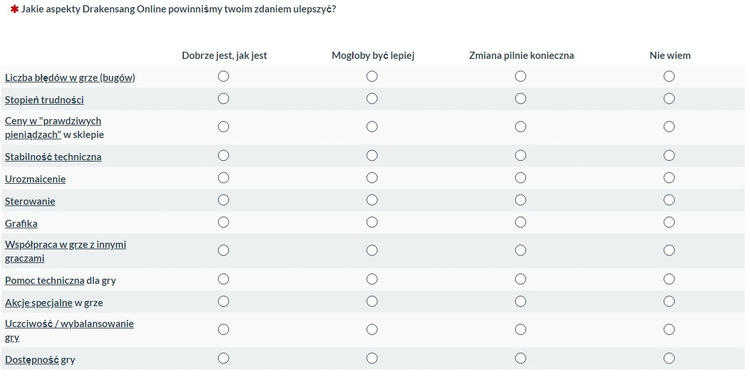This screenshot has height=386, width=750.
Task: Click the 'Stabilność techniczna' underlined label
Action: pyautogui.click(x=53, y=157)
